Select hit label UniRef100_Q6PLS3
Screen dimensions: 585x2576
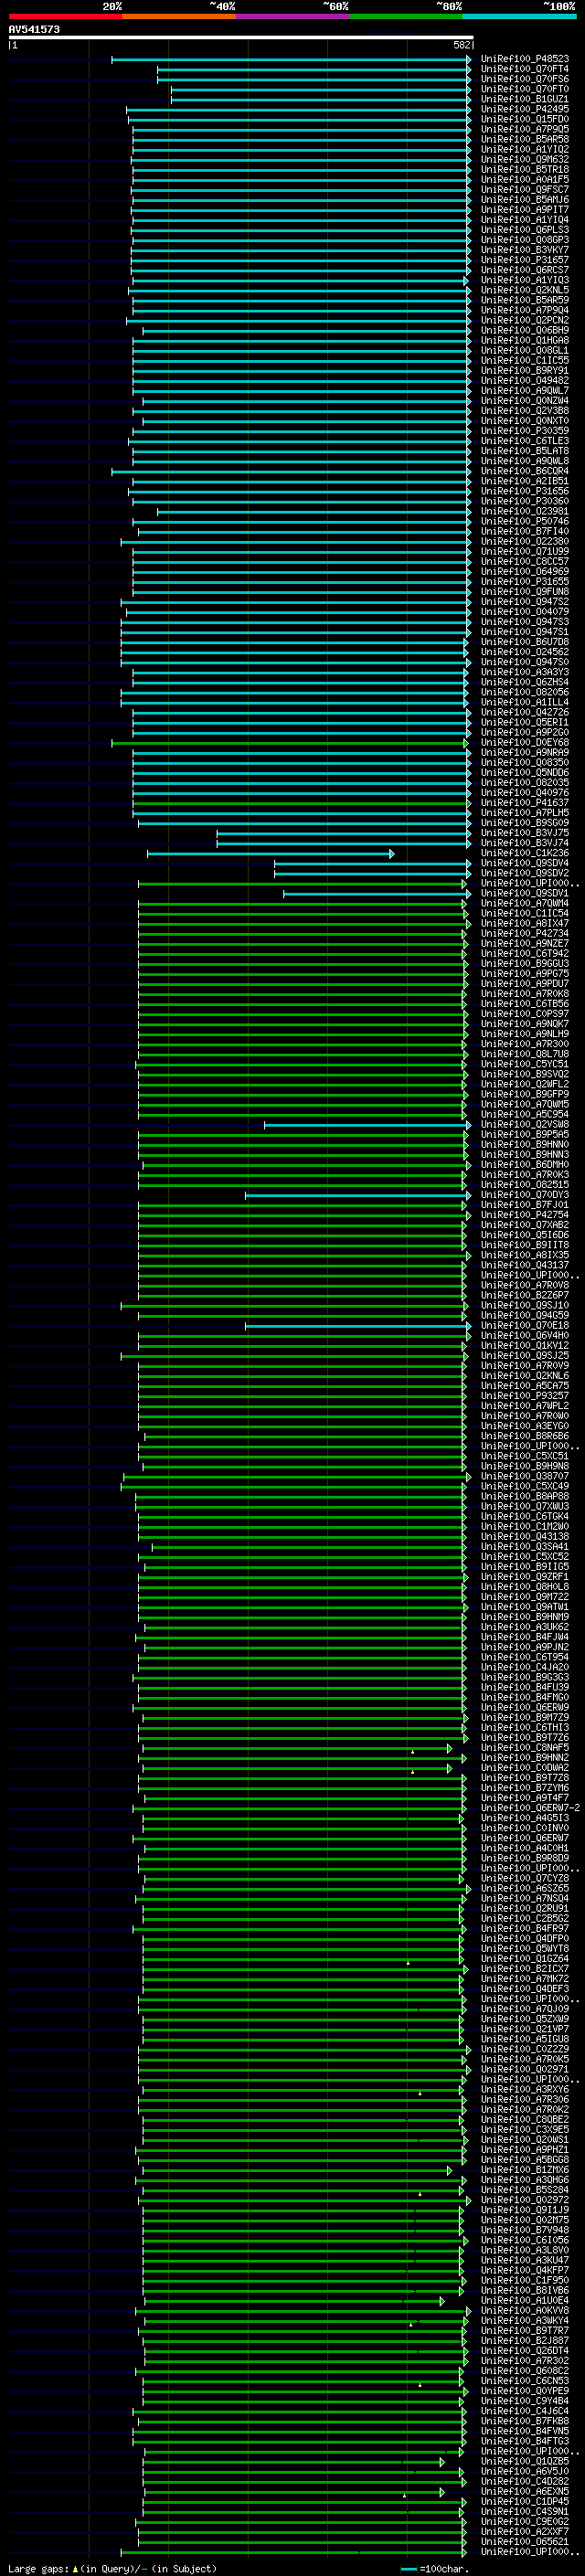coord(525,230)
